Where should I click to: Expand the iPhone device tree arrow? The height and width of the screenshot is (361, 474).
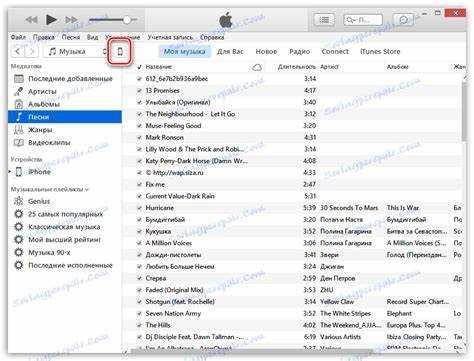pyautogui.click(x=10, y=172)
